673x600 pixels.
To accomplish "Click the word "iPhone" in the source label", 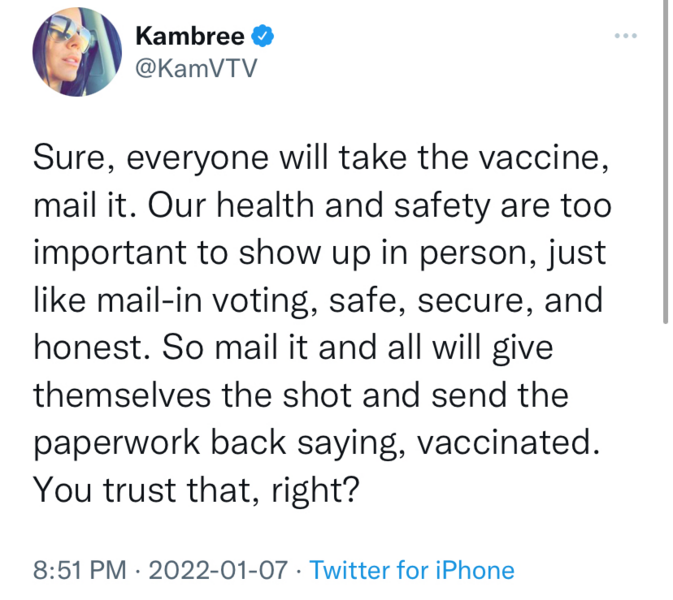I will point(475,570).
